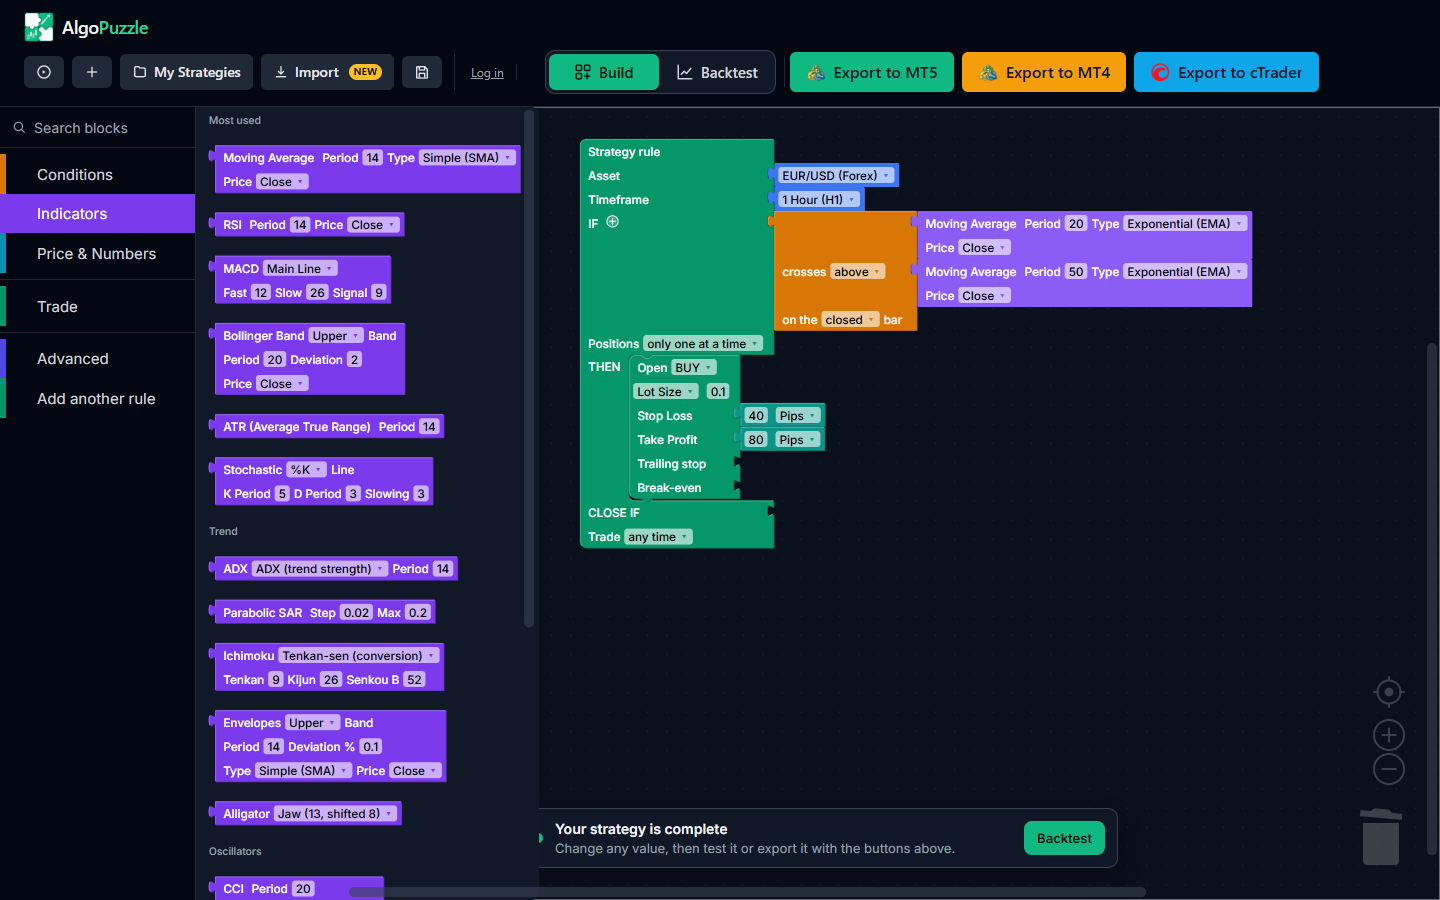Click the Take Profit value 80 field

pos(756,439)
